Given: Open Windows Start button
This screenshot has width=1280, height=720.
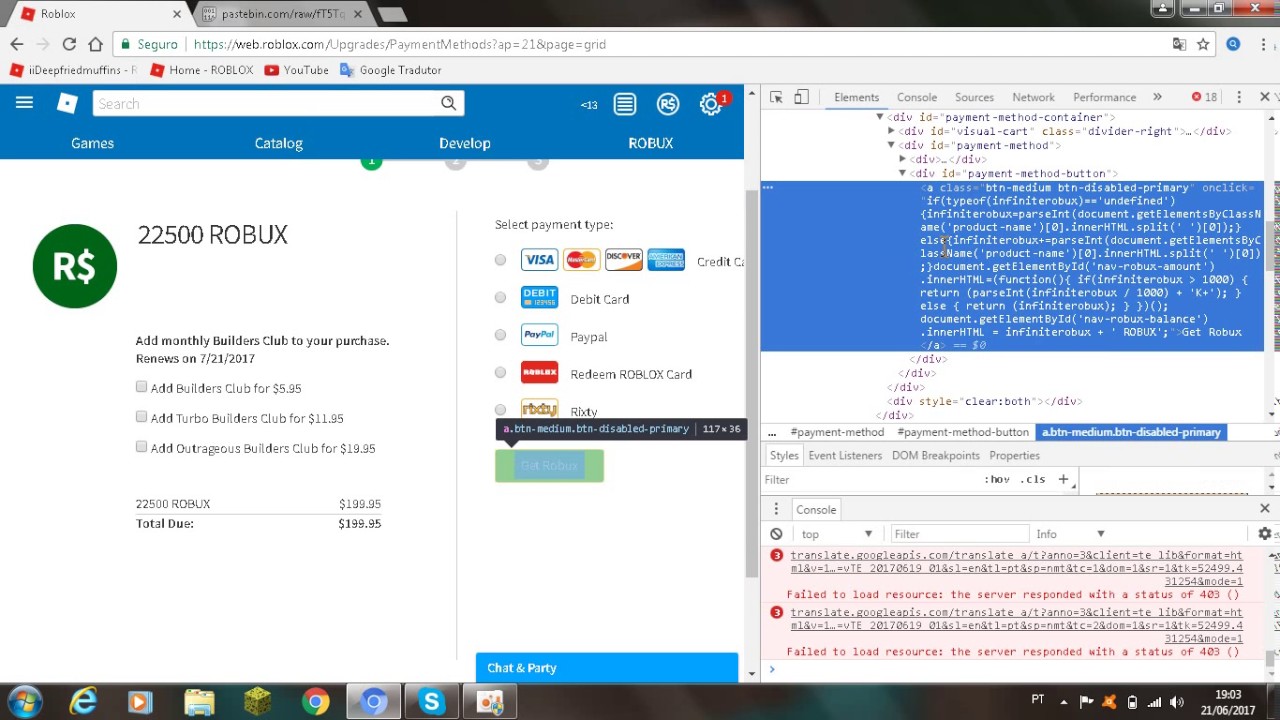Looking at the screenshot, I should [x=24, y=701].
